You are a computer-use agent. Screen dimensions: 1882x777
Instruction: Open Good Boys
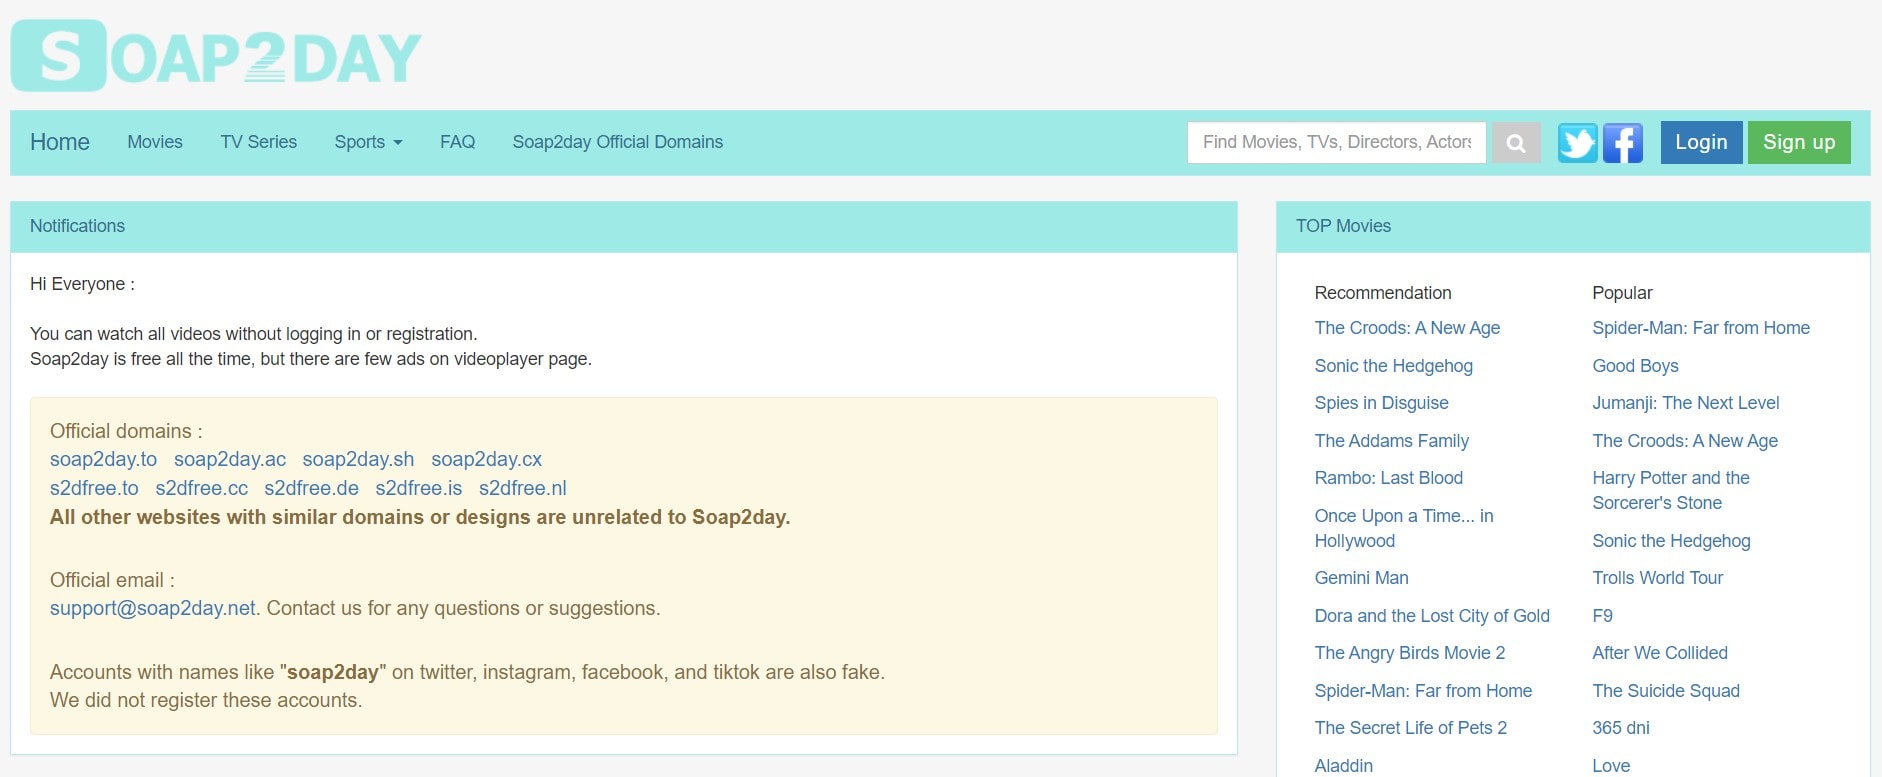pyautogui.click(x=1635, y=366)
